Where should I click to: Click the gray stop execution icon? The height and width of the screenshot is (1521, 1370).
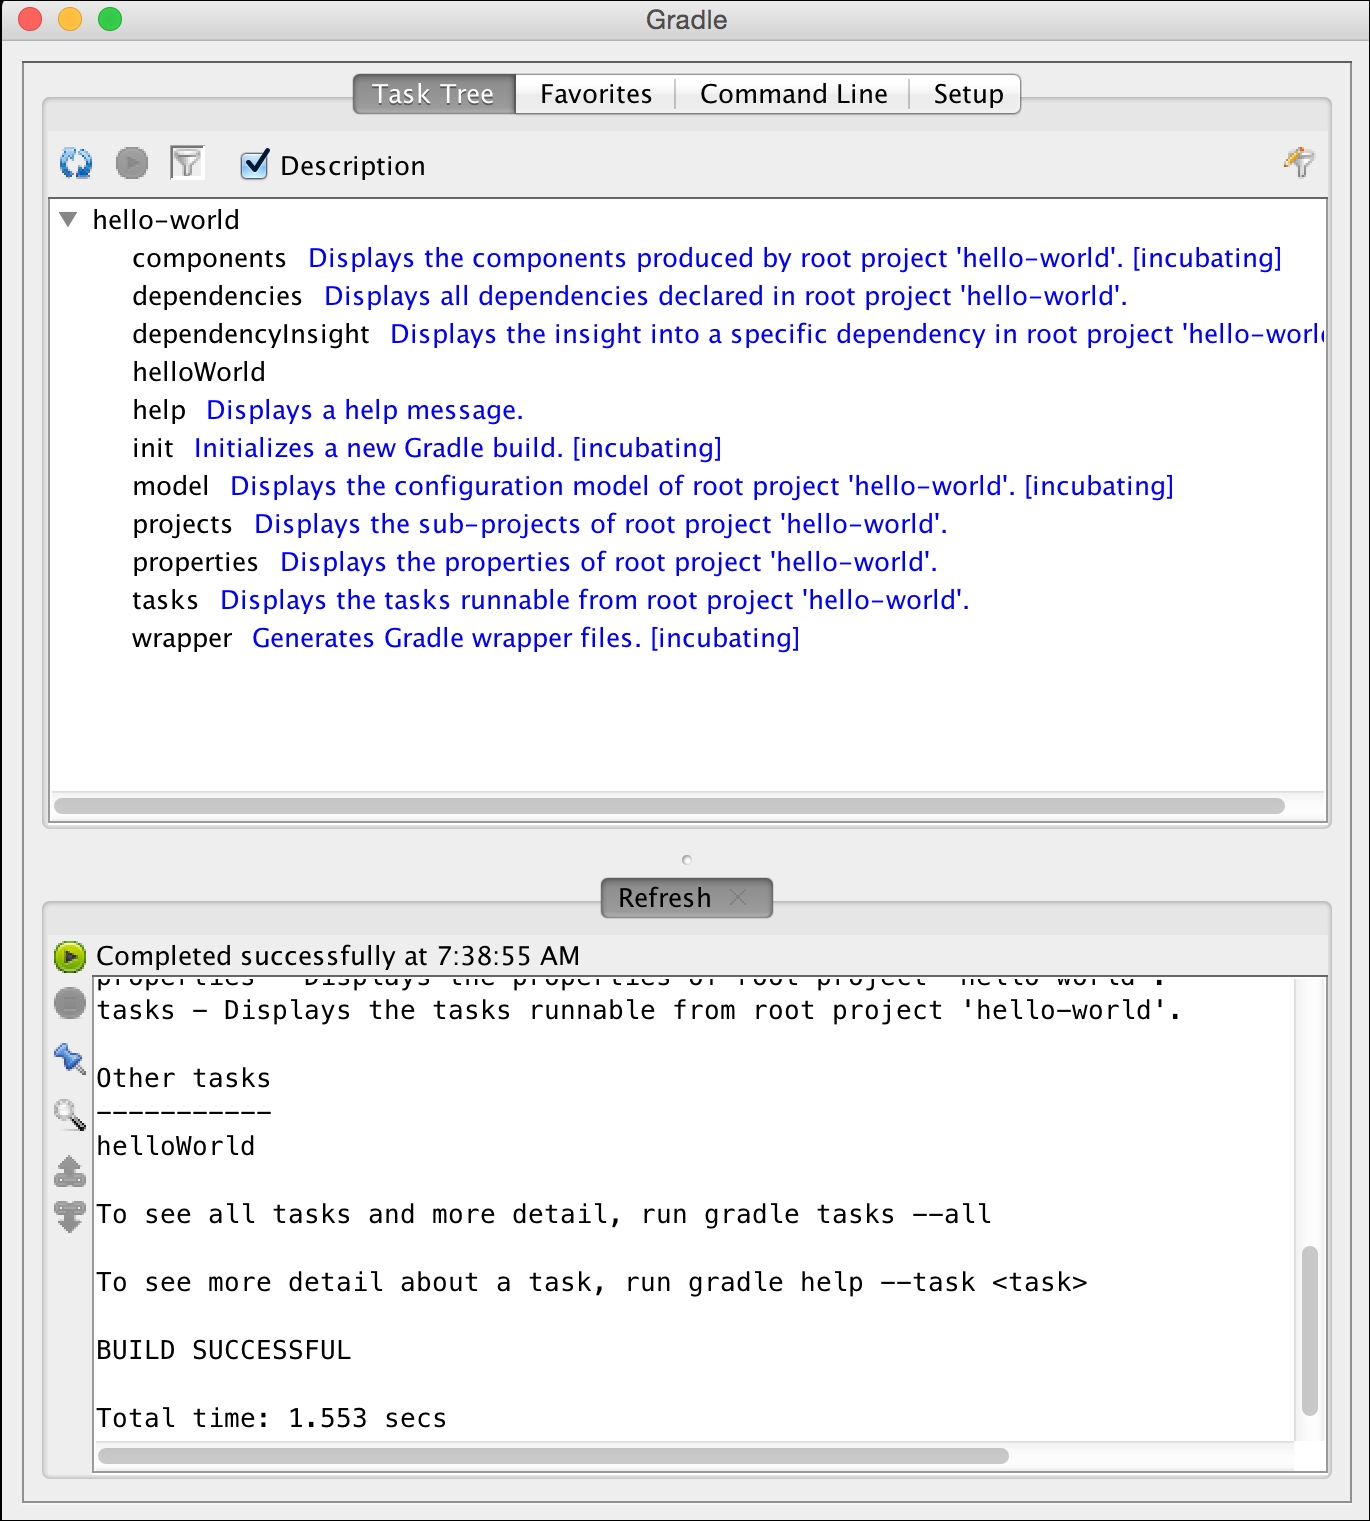coord(70,1003)
